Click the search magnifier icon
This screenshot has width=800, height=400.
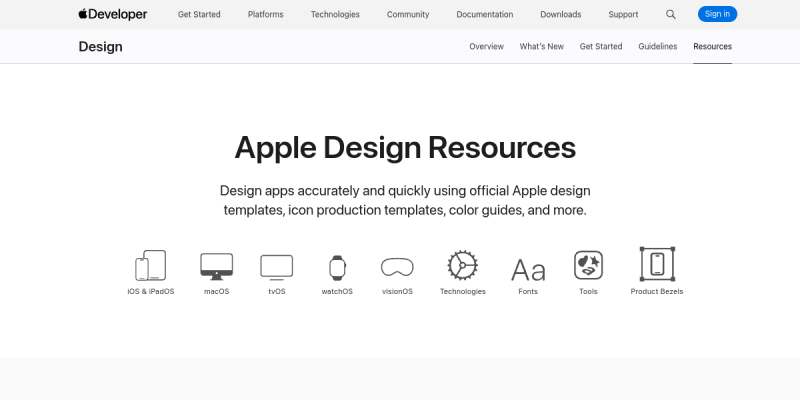671,14
